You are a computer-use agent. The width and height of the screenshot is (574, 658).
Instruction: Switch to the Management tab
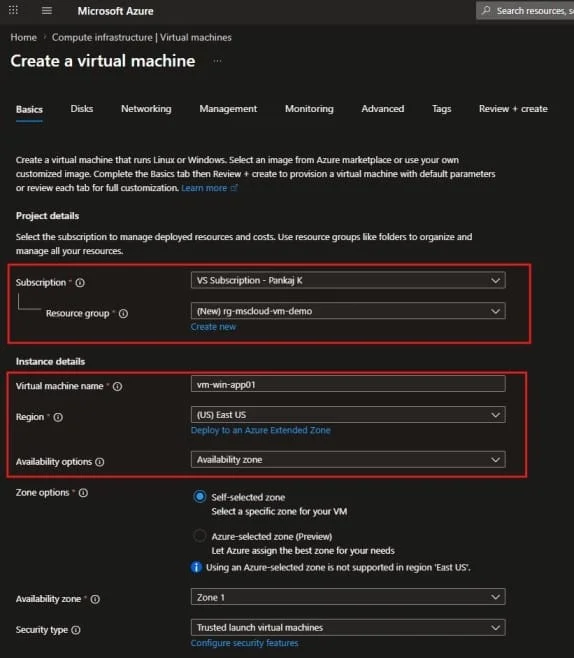click(x=228, y=109)
